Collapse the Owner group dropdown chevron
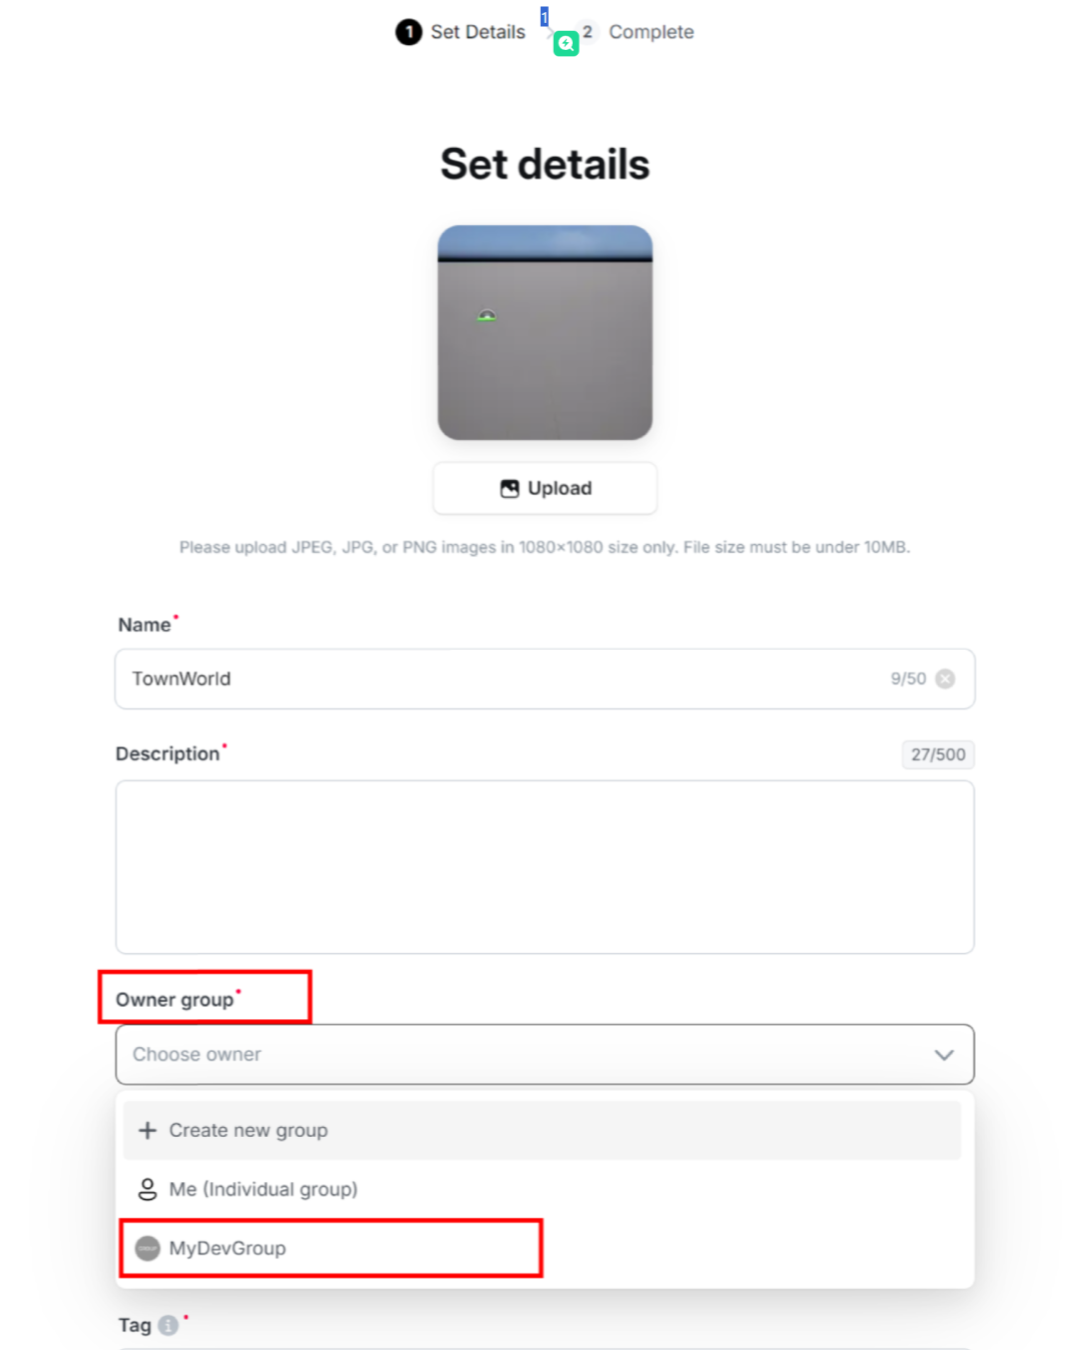Image resolution: width=1090 pixels, height=1350 pixels. [x=943, y=1055]
